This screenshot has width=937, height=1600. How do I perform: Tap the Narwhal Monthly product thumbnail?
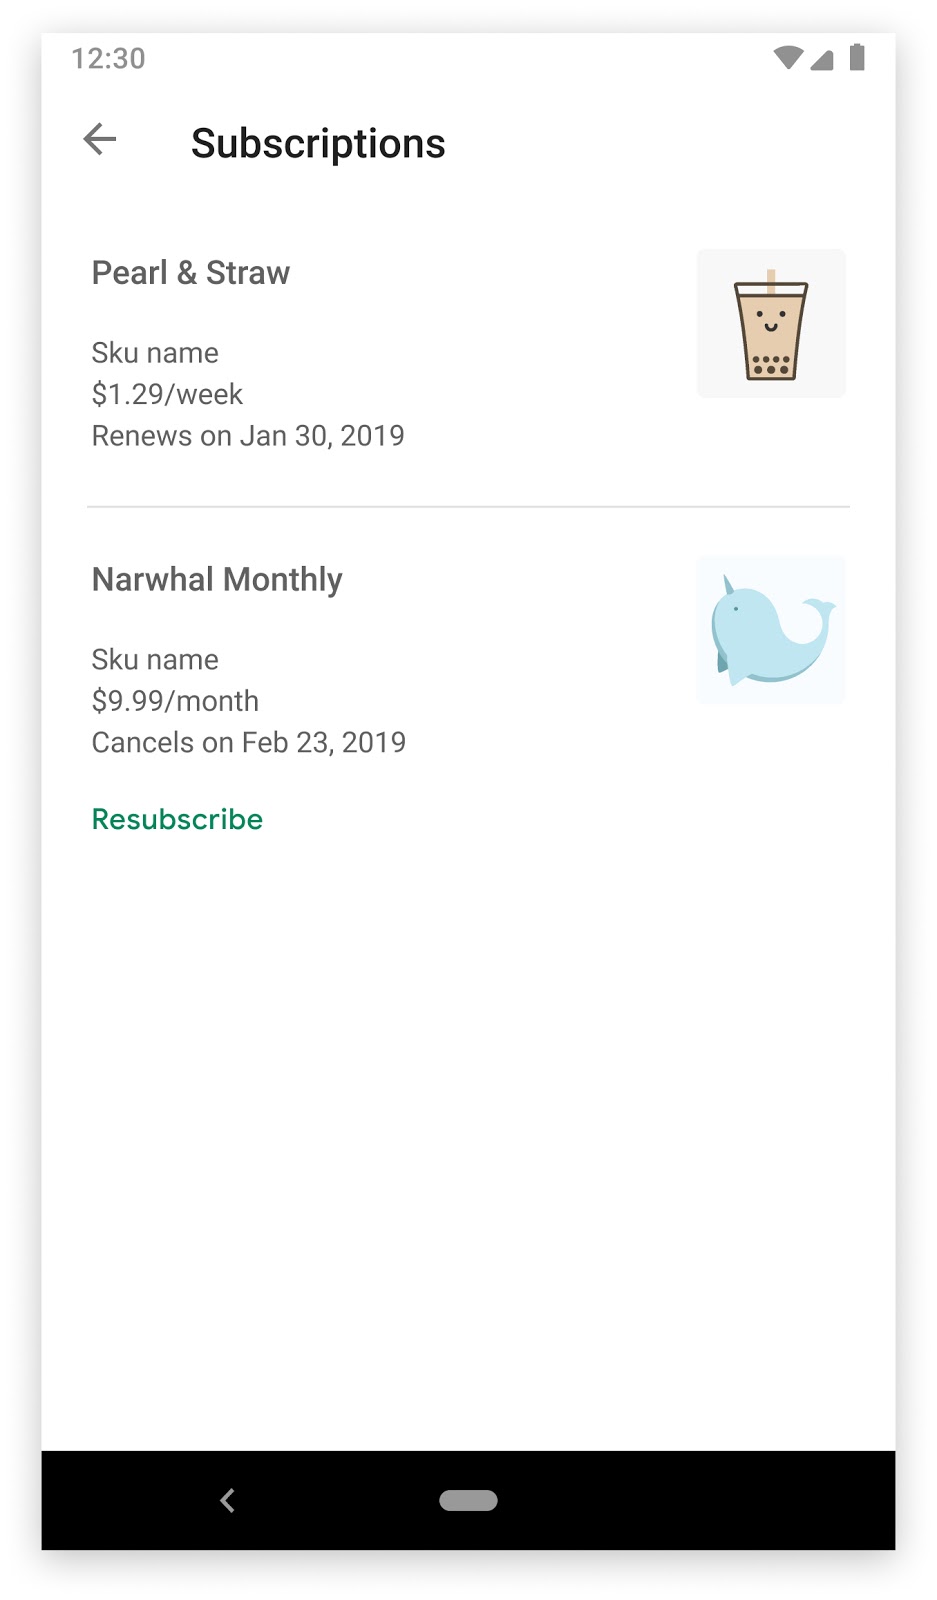coord(770,629)
